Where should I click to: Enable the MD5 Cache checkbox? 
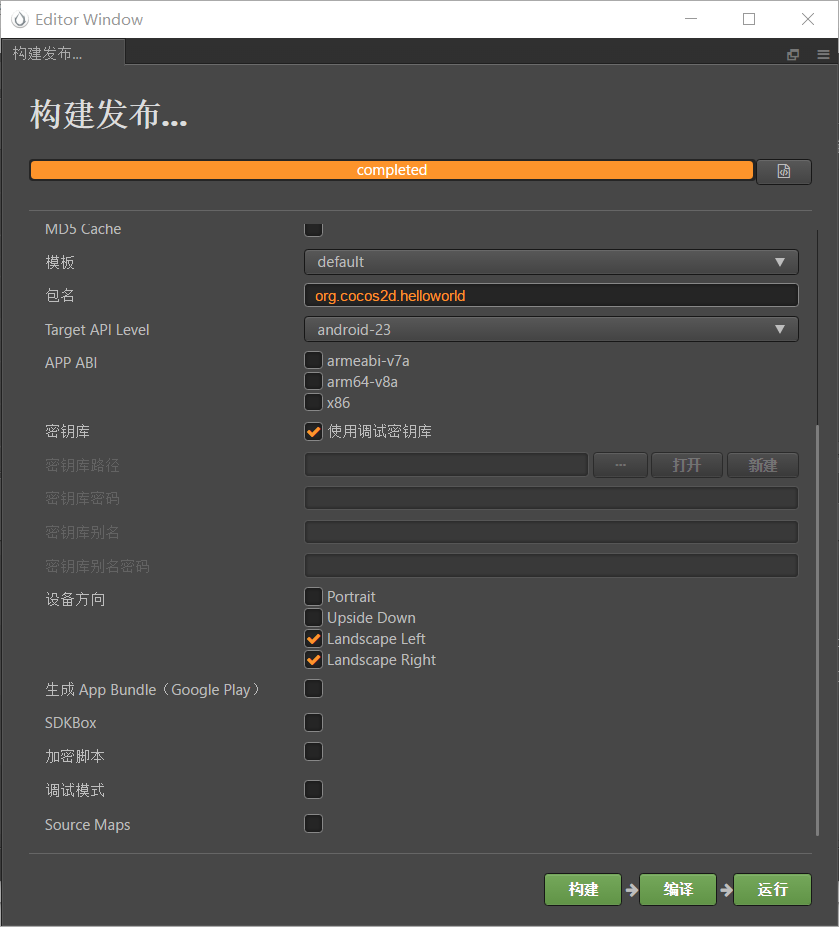tap(313, 229)
